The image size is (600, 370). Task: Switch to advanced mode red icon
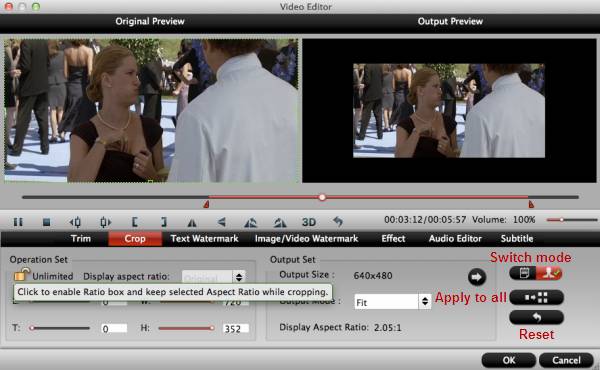click(549, 273)
